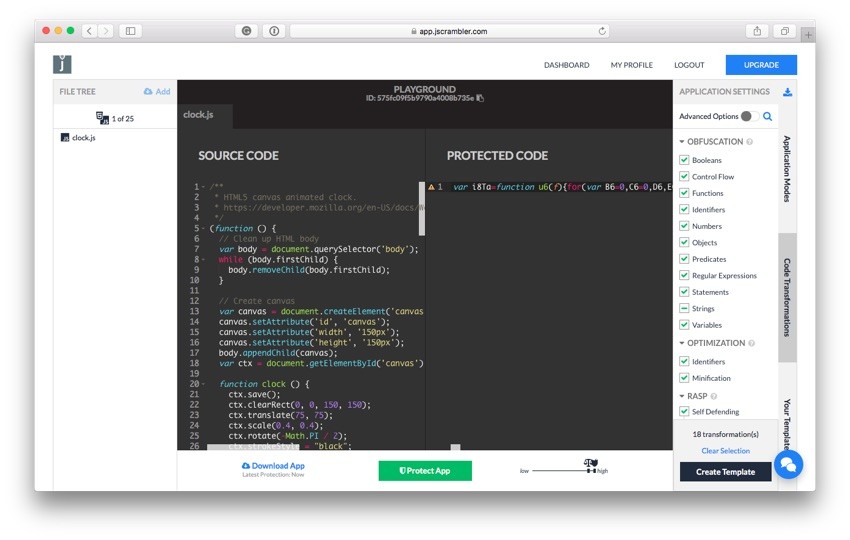Click the Safari back arrow
Image resolution: width=850 pixels, height=540 pixels.
pos(89,31)
